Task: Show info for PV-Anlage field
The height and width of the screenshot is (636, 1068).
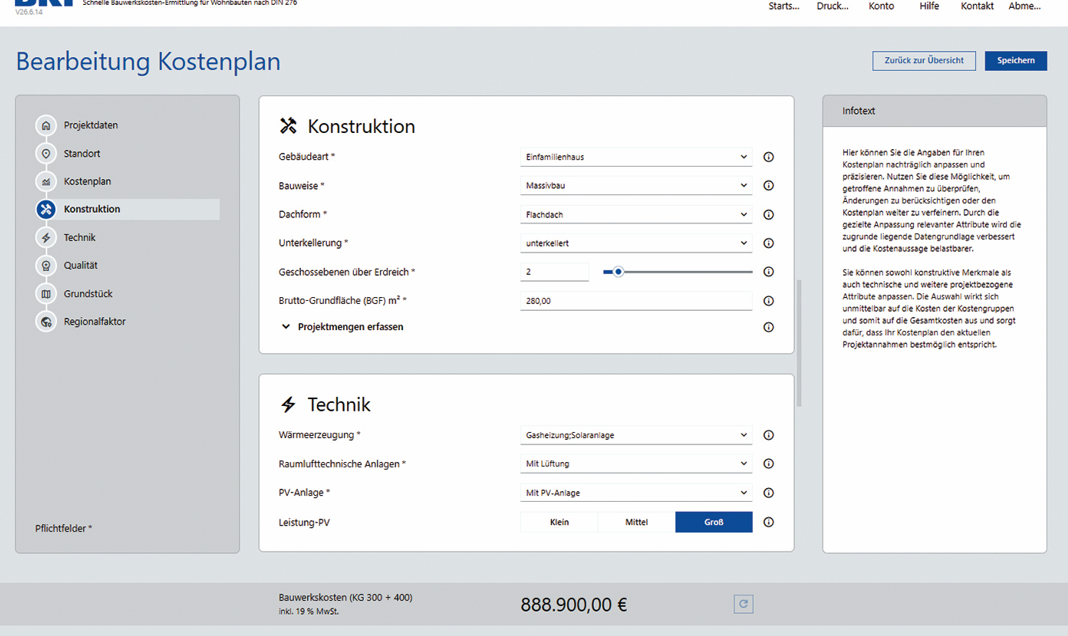Action: click(x=768, y=493)
